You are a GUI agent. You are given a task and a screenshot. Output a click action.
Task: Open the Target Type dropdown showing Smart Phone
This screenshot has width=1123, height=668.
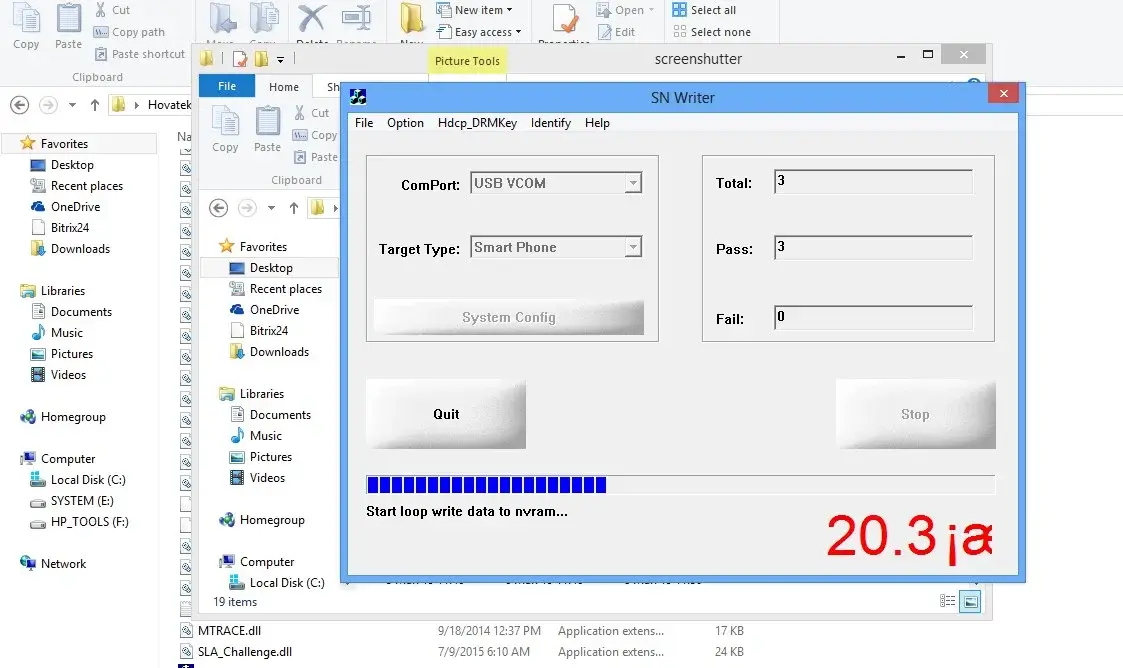pyautogui.click(x=634, y=247)
